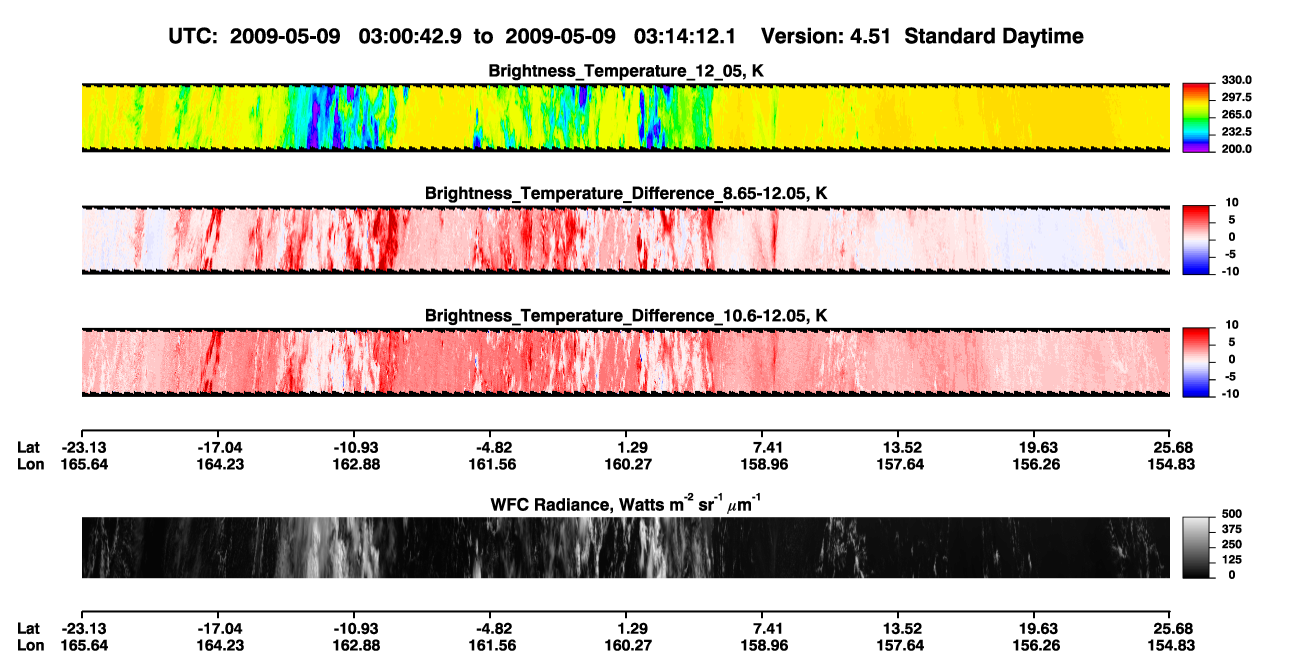The image size is (1300, 667).
Task: Click upper axis latitude value -10.93
Action: [x=354, y=448]
